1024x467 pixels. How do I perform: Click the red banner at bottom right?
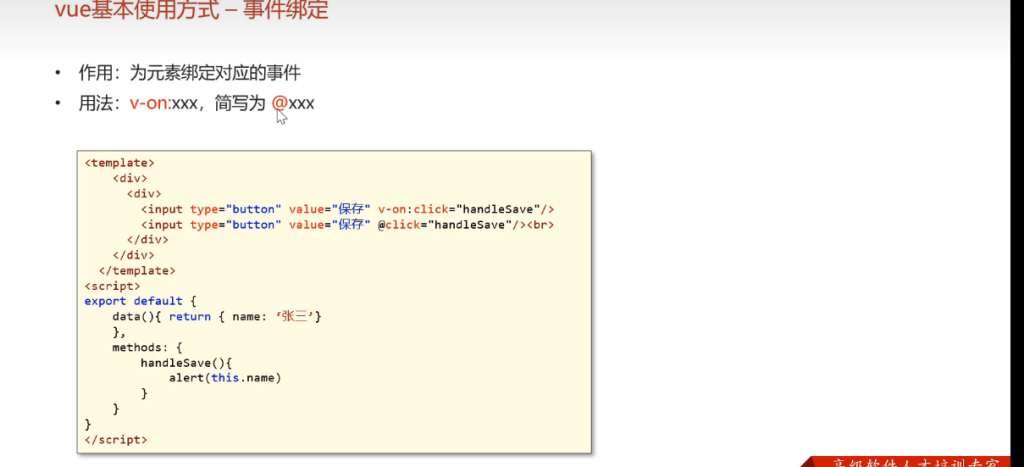pos(912,461)
